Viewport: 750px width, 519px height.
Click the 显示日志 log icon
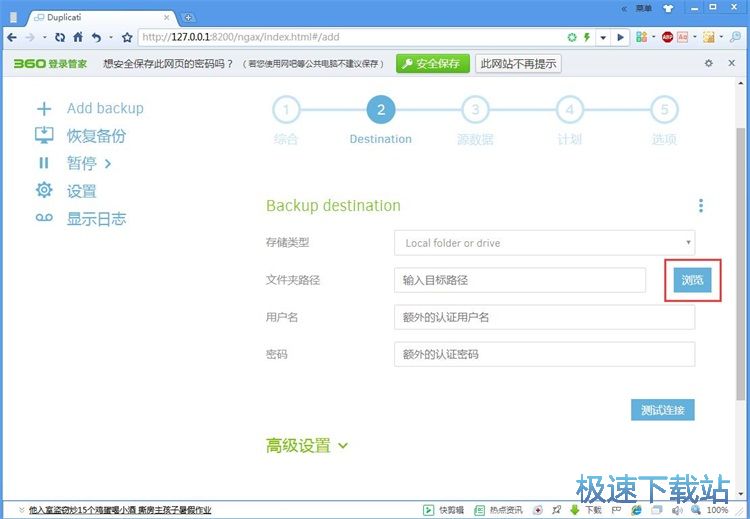coord(43,218)
